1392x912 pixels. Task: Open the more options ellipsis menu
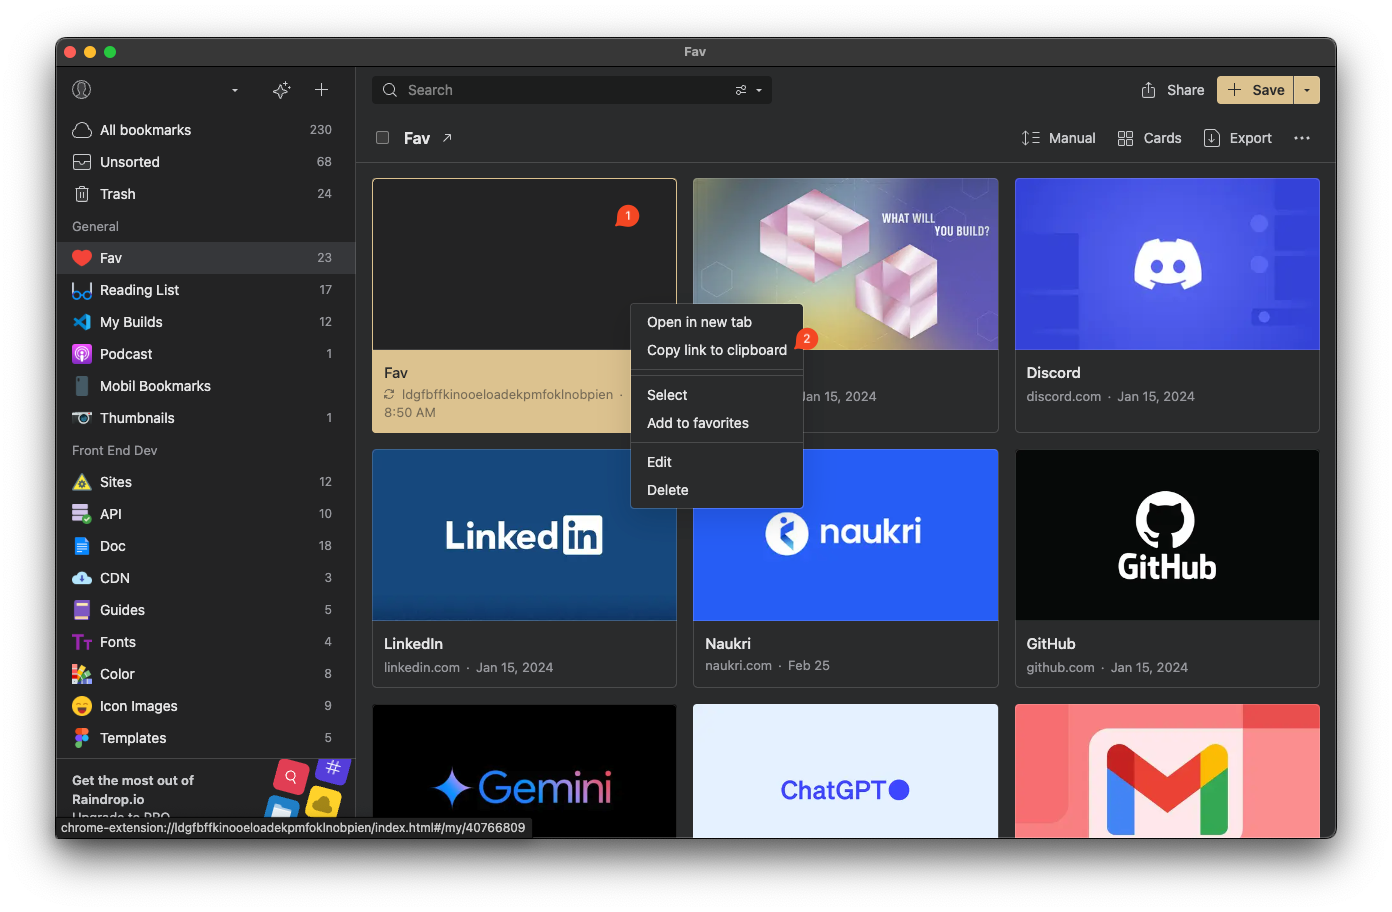point(1301,138)
